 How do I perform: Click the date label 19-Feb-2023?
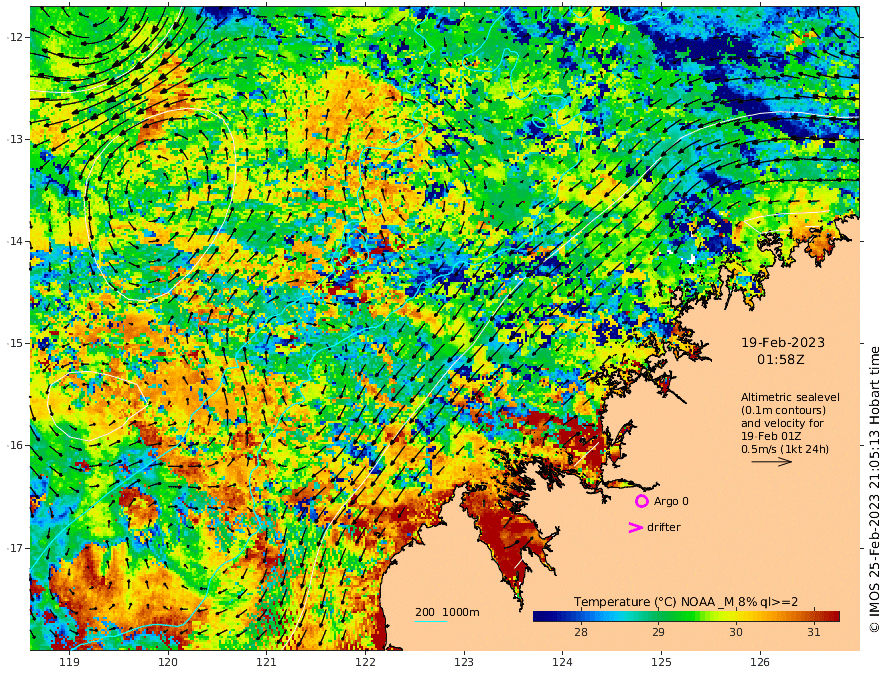pyautogui.click(x=783, y=343)
